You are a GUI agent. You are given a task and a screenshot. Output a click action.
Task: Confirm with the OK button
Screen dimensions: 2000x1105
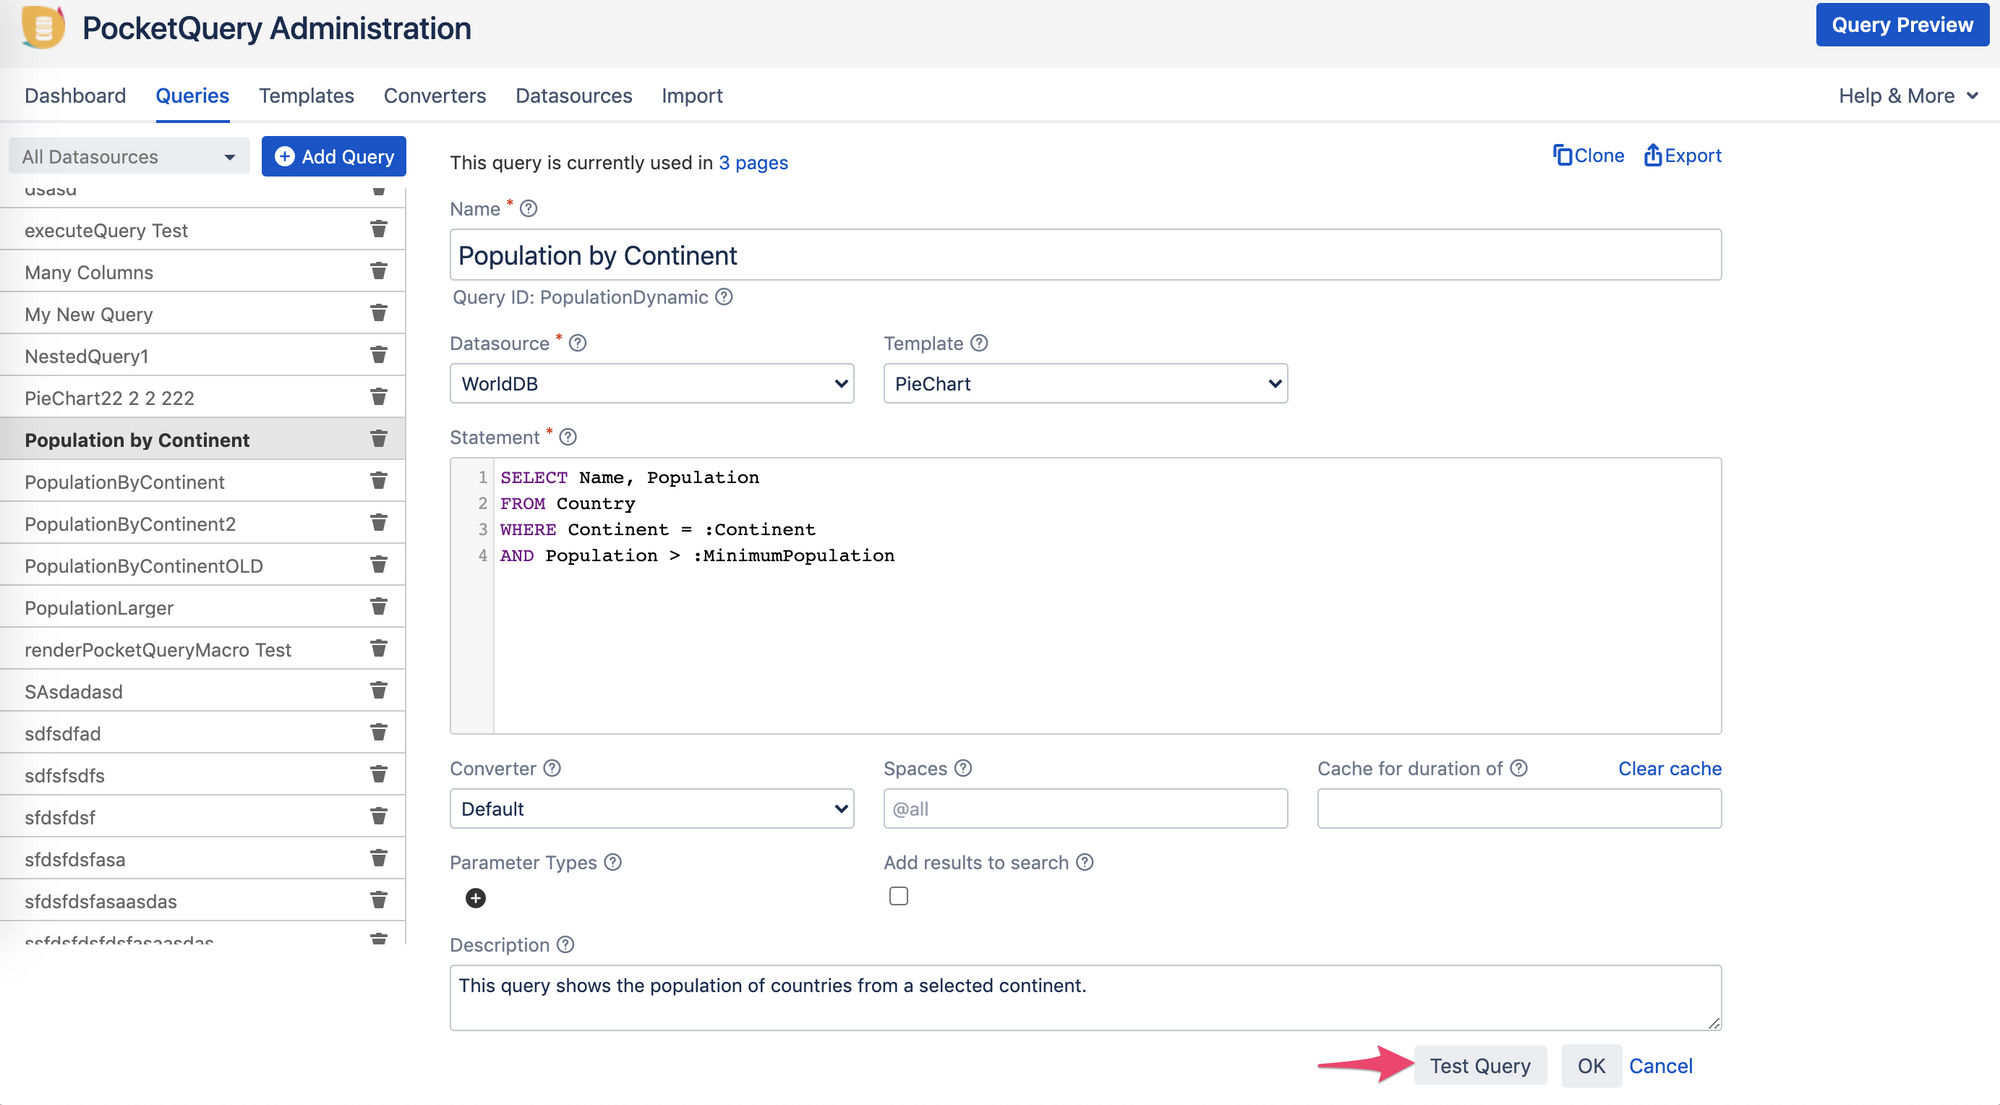[x=1591, y=1066]
